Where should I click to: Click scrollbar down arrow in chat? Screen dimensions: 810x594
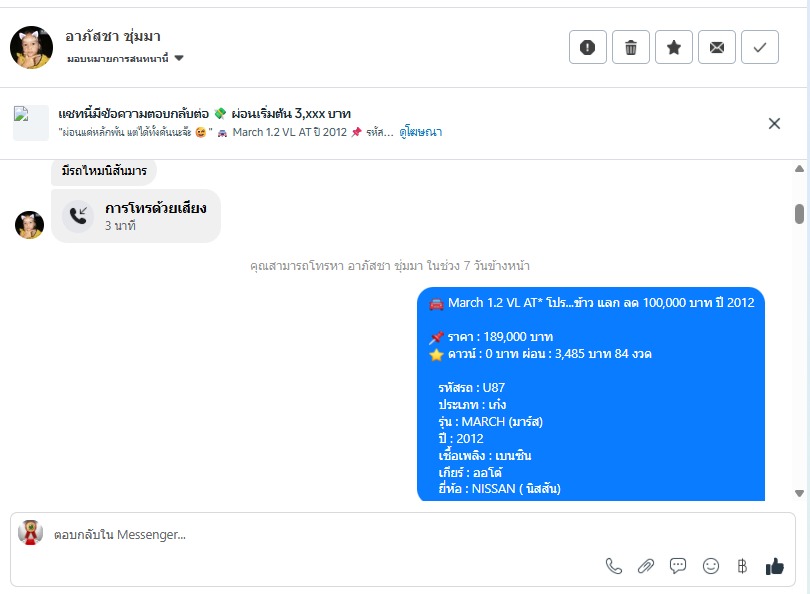799,493
